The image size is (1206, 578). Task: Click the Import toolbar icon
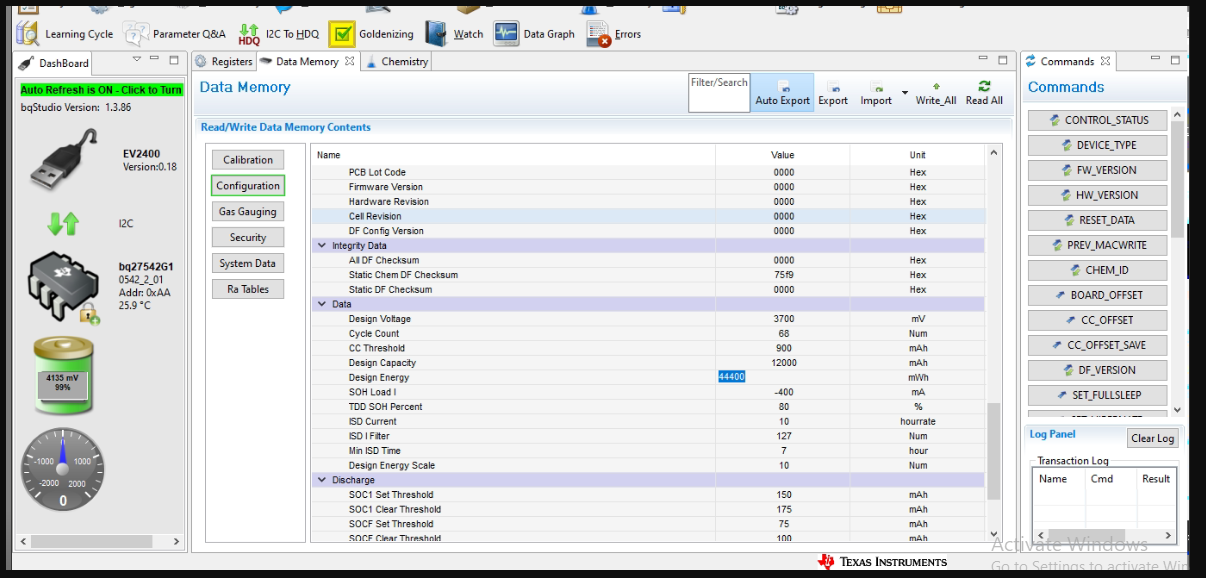click(876, 93)
